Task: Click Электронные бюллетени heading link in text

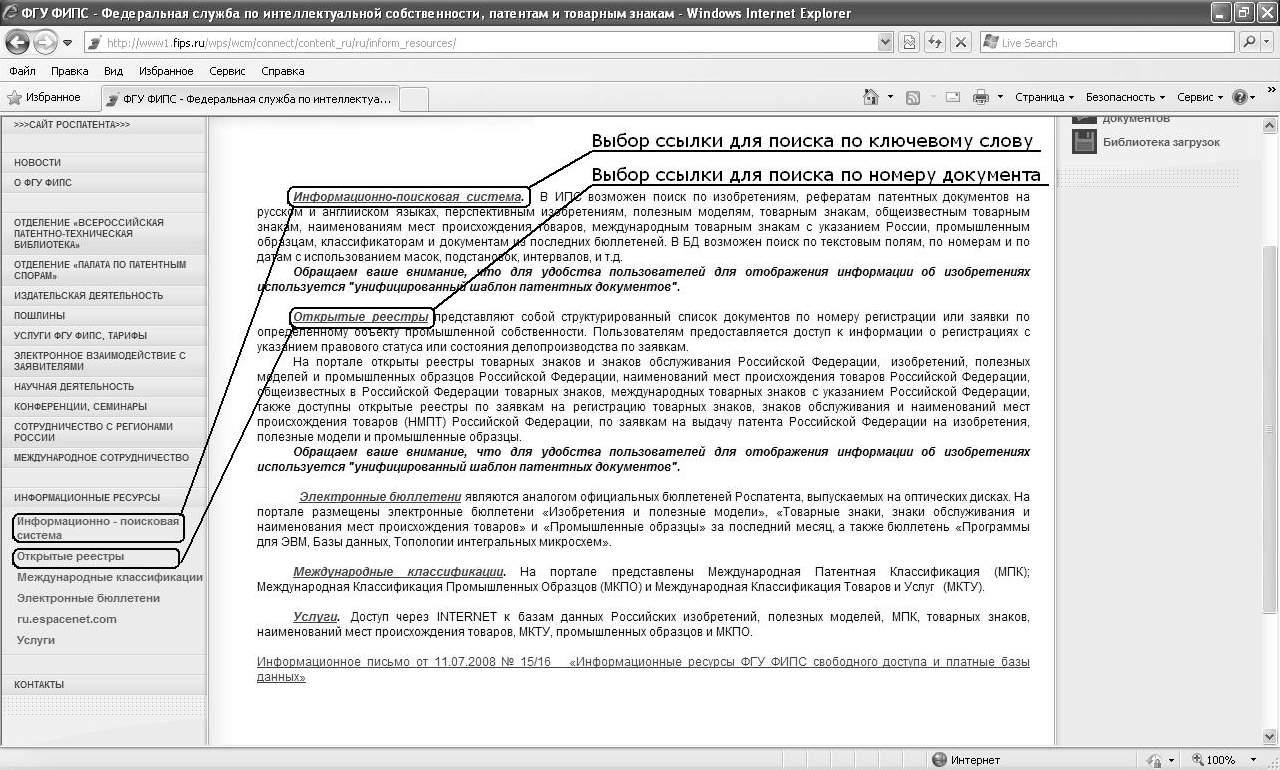Action: click(x=380, y=496)
